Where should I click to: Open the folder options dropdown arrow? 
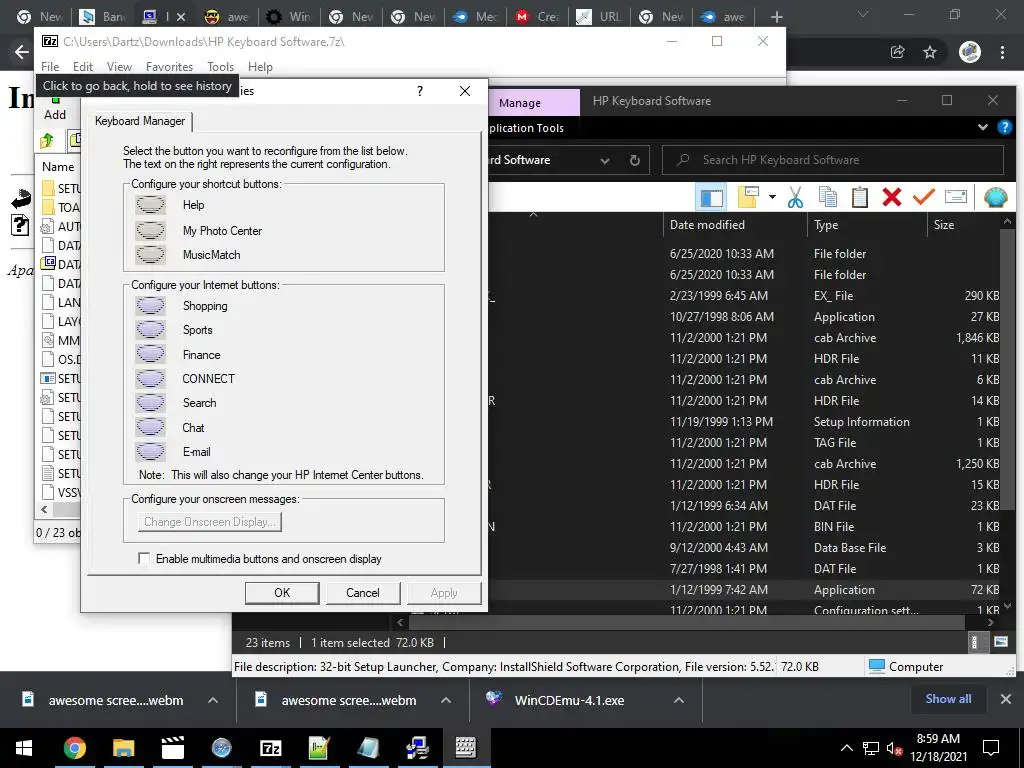click(x=773, y=197)
